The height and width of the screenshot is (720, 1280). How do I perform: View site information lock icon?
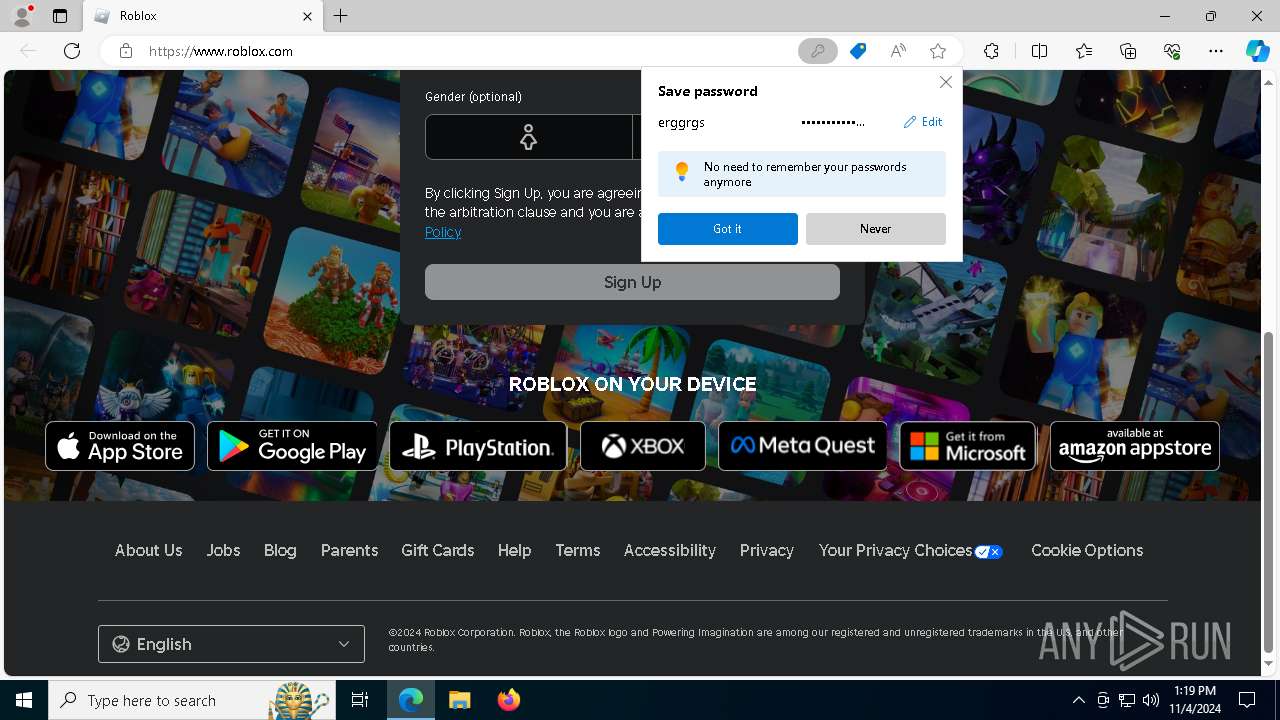tap(126, 51)
